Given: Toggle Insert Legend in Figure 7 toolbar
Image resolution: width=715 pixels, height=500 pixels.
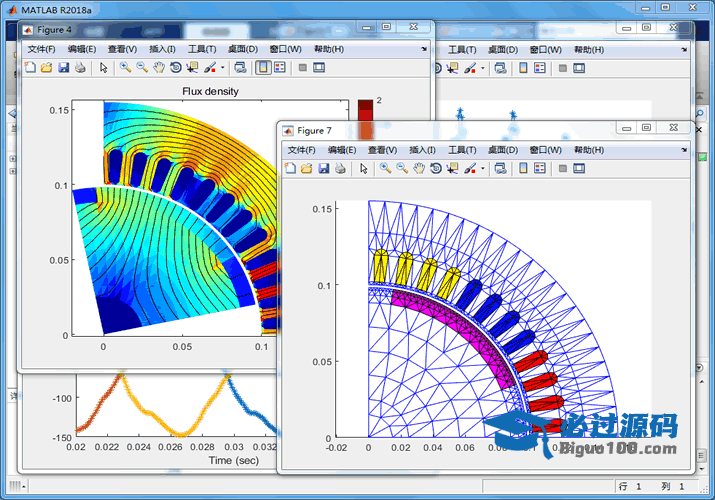Looking at the screenshot, I should (540, 168).
